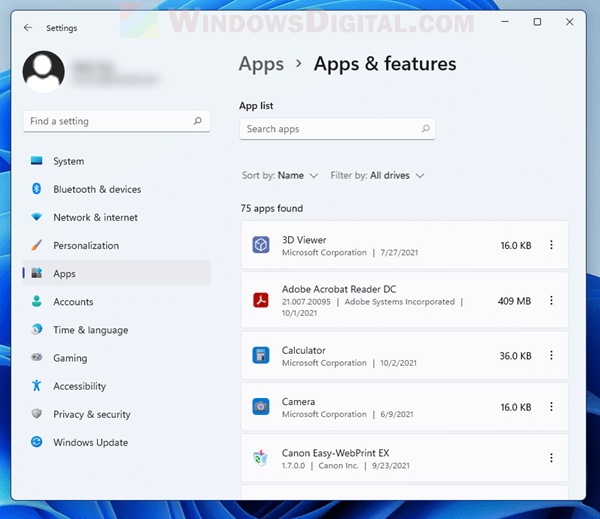Image resolution: width=600 pixels, height=519 pixels.
Task: Click the System monitor icon
Action: tap(37, 161)
